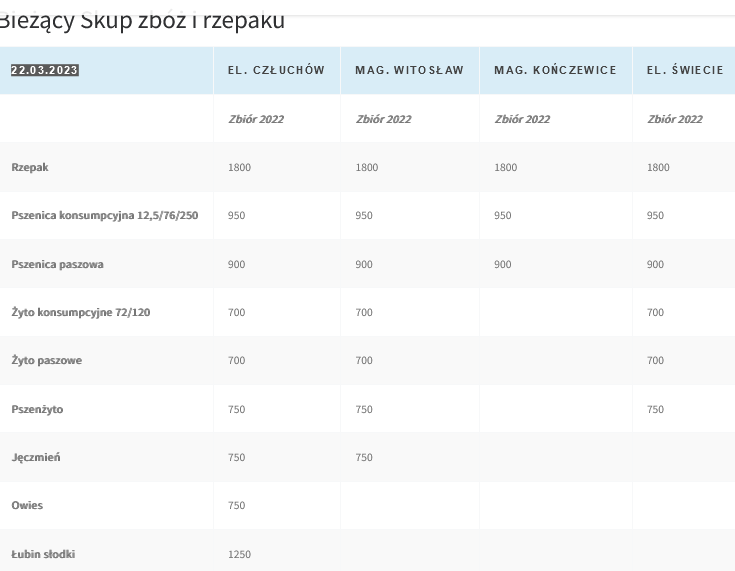The height and width of the screenshot is (571, 735).
Task: Click the page heading Bieżący Skup zbóż
Action: click(x=141, y=20)
